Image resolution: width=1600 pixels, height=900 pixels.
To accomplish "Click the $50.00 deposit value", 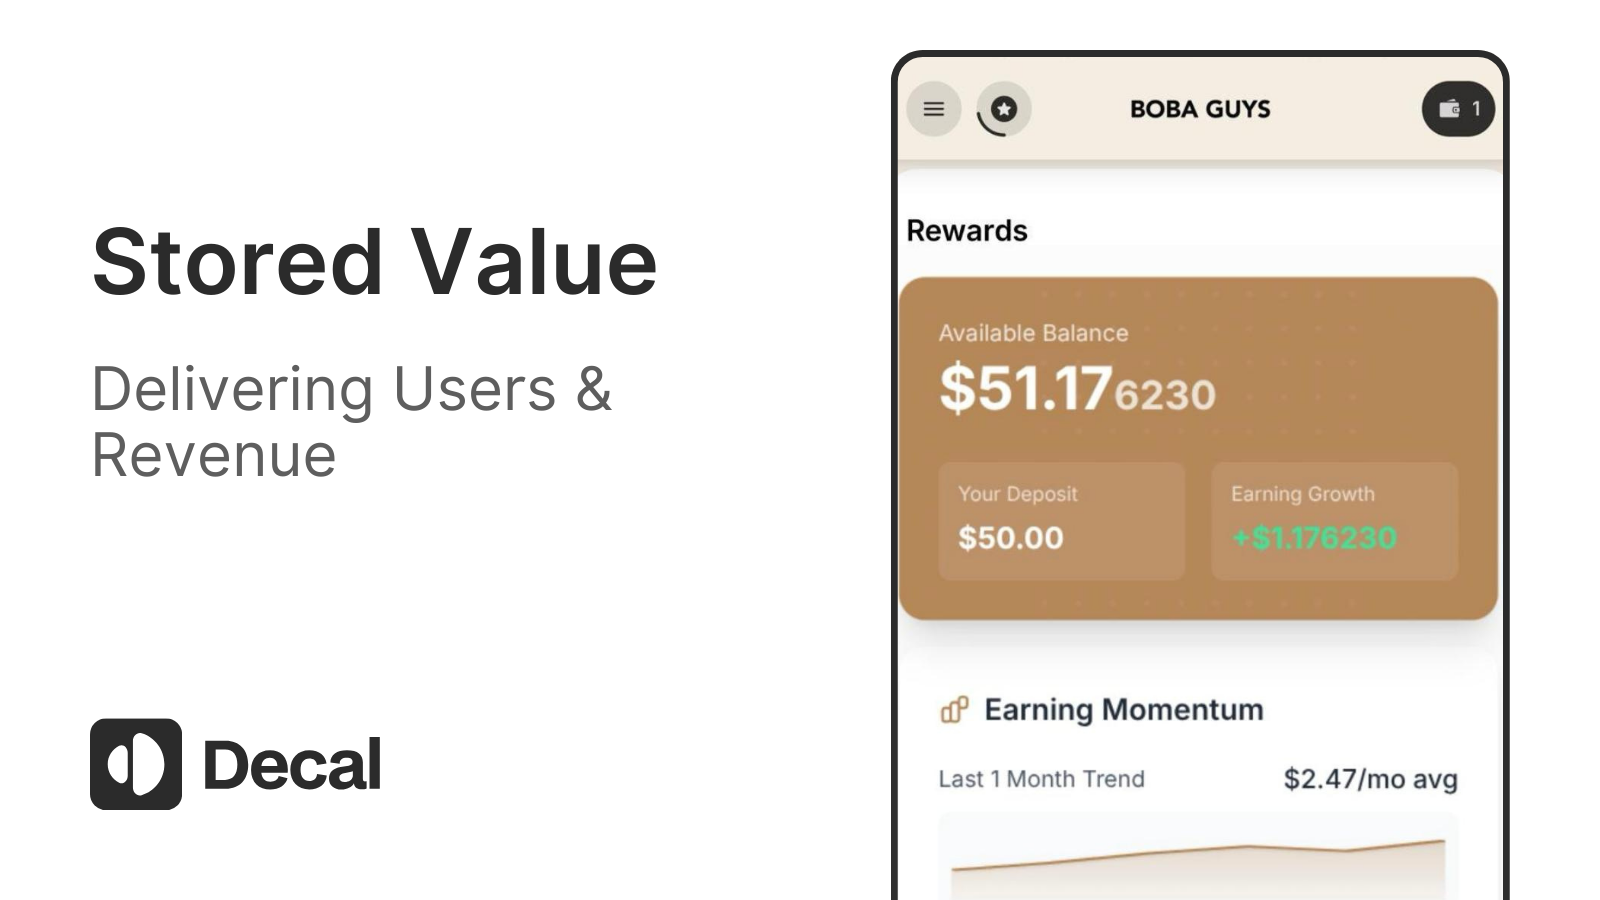I will pyautogui.click(x=1010, y=538).
